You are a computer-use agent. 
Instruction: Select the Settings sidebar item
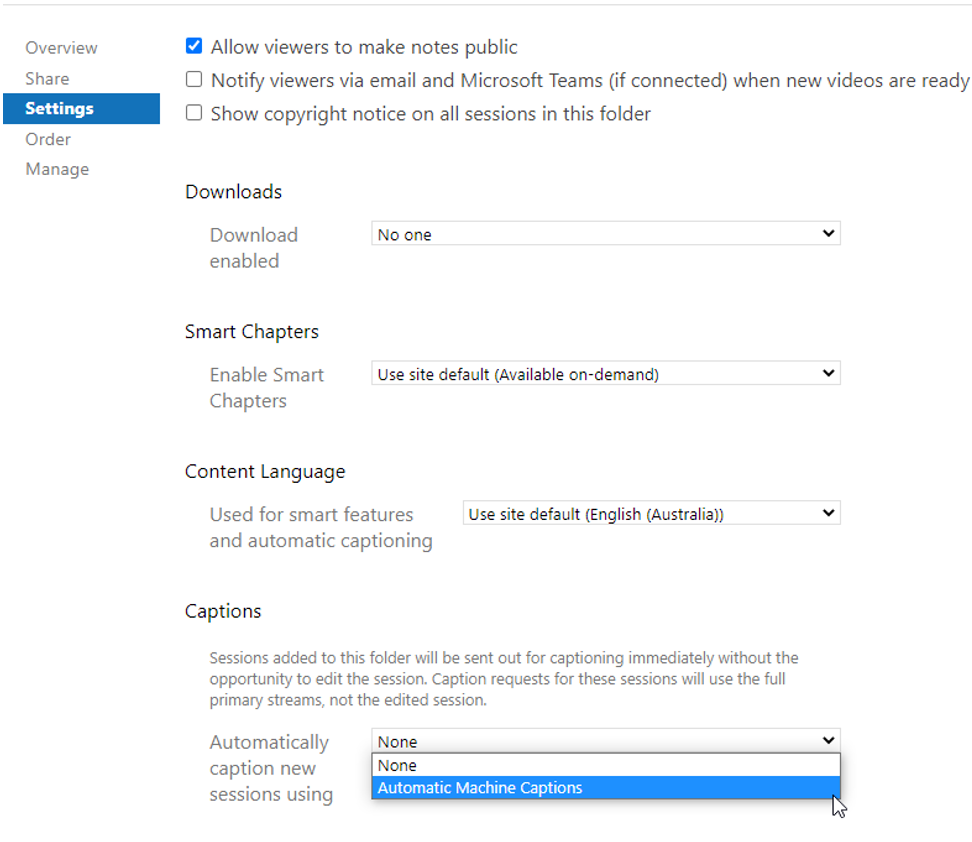coord(81,109)
